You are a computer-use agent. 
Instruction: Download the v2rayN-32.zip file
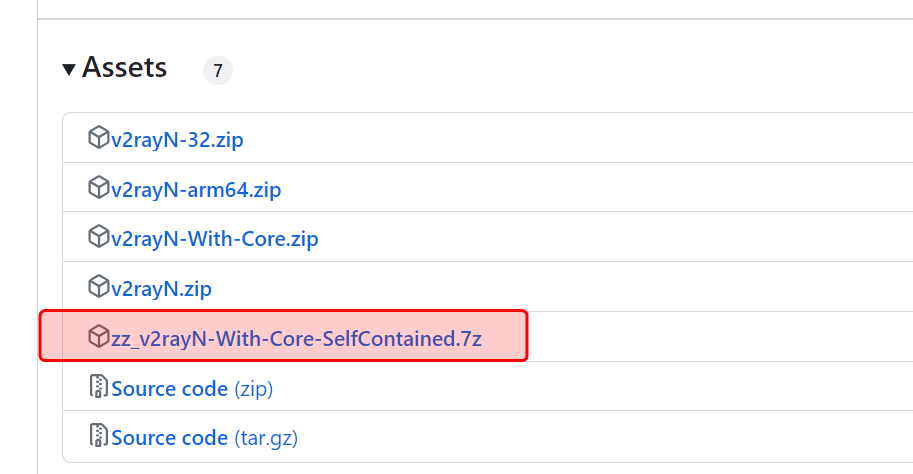(177, 139)
